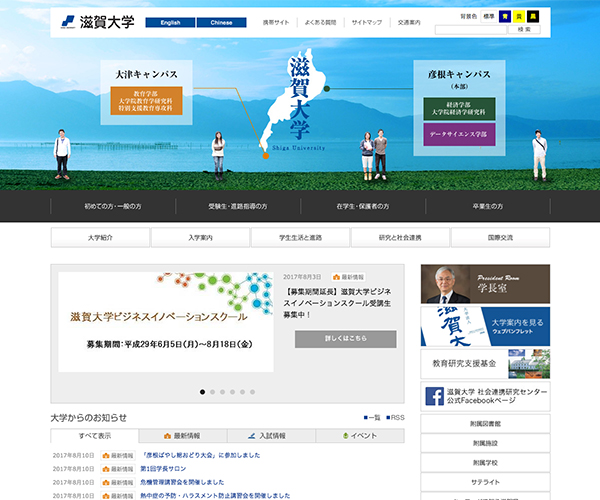Open 受験生・進路指導の方 menu
The height and width of the screenshot is (500, 600).
point(238,206)
